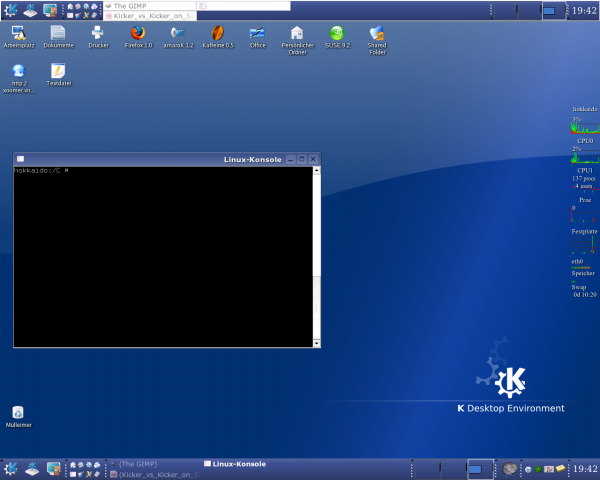
Task: Open the K menu in the top panel
Action: 10,10
